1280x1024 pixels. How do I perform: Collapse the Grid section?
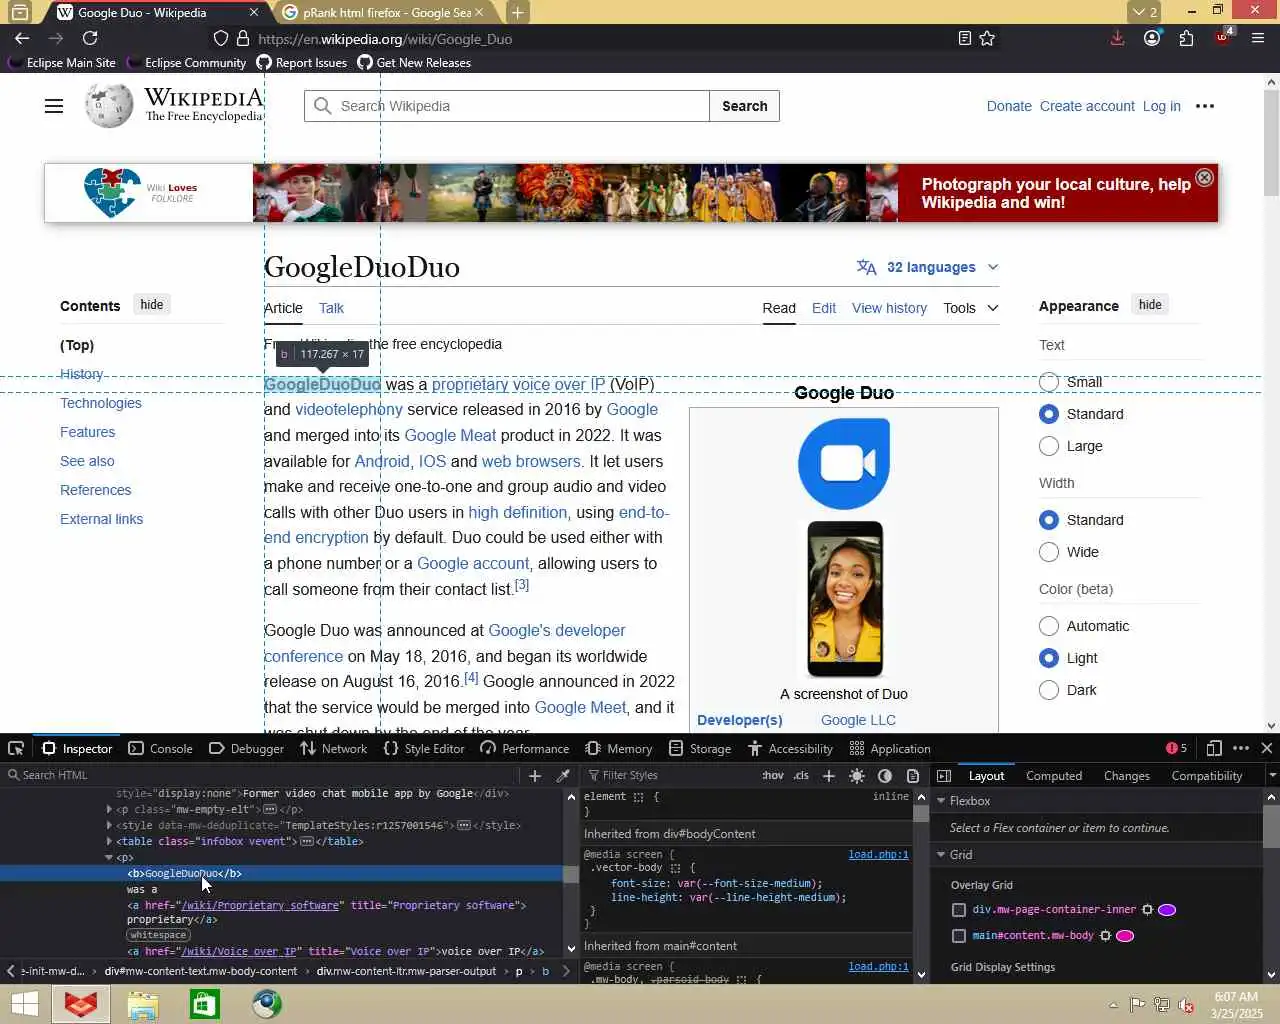click(941, 855)
